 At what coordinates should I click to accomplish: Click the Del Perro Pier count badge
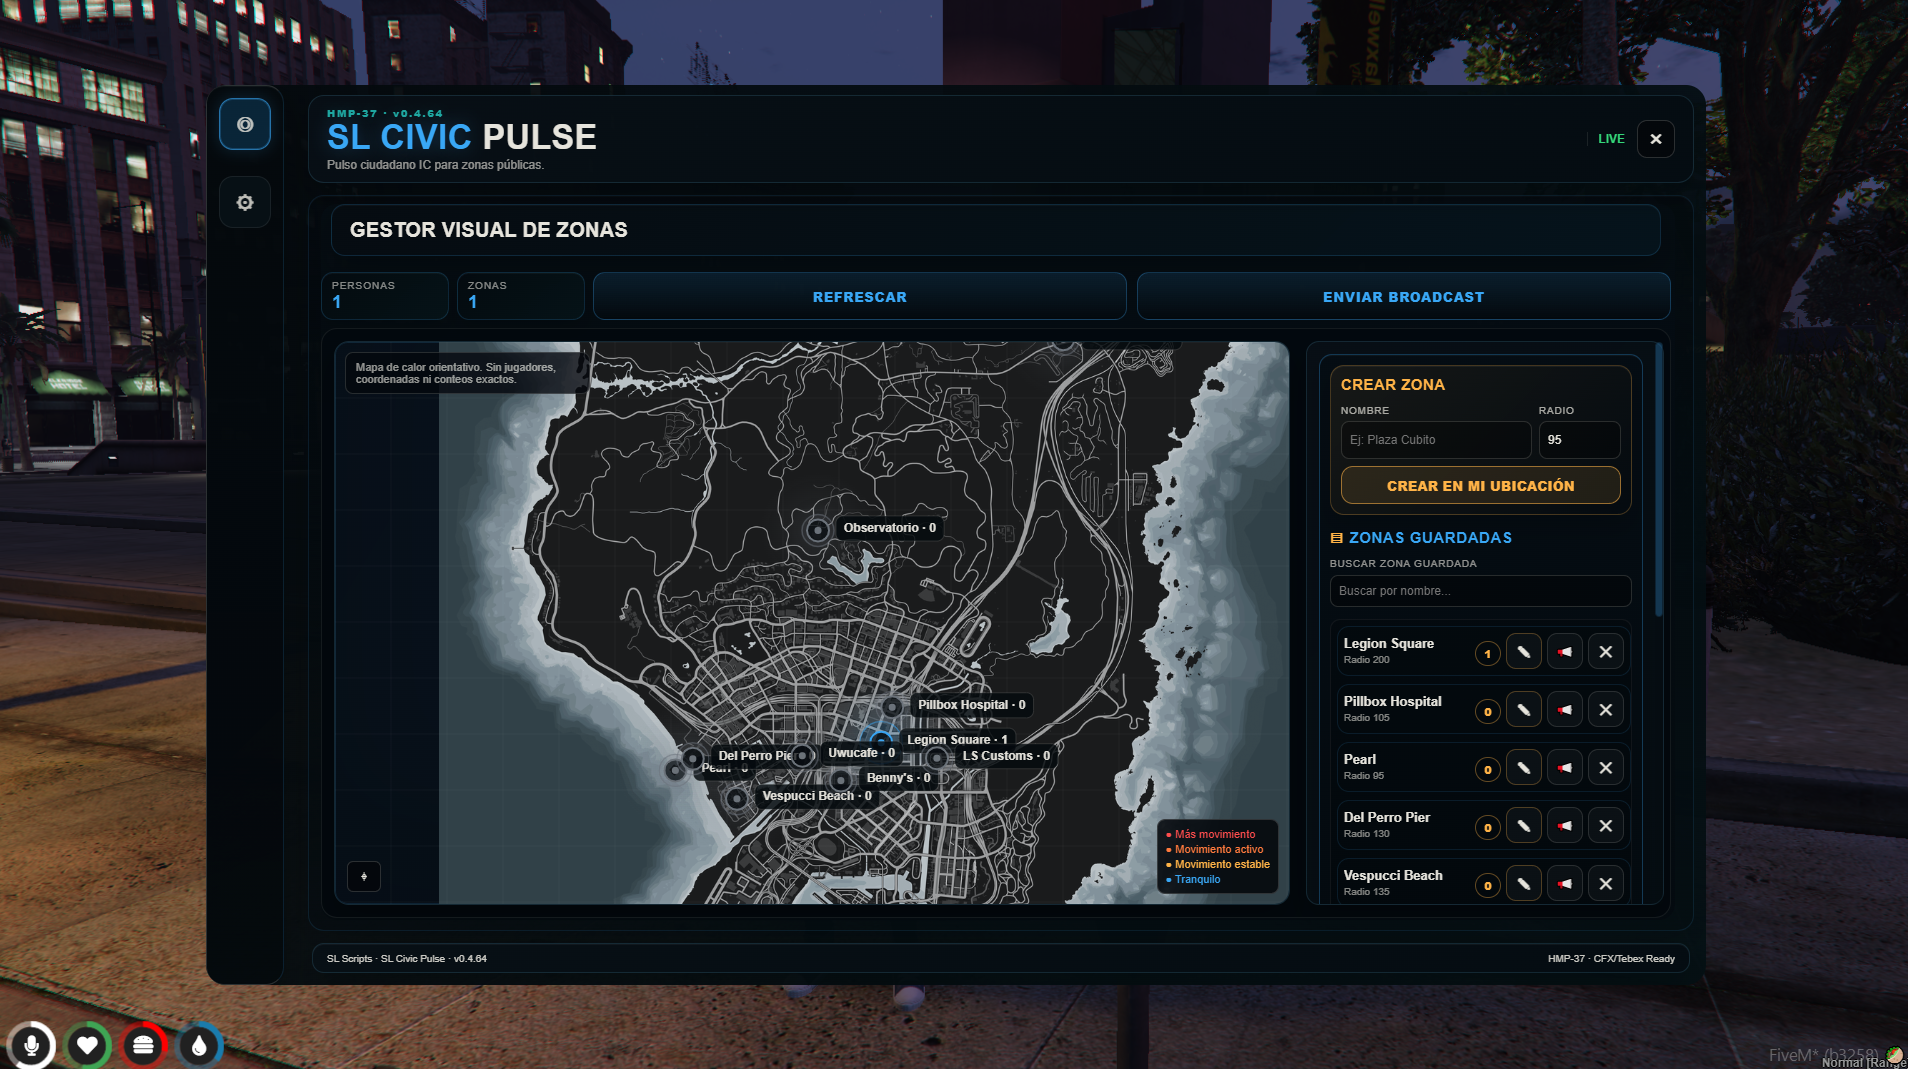pyautogui.click(x=1487, y=828)
